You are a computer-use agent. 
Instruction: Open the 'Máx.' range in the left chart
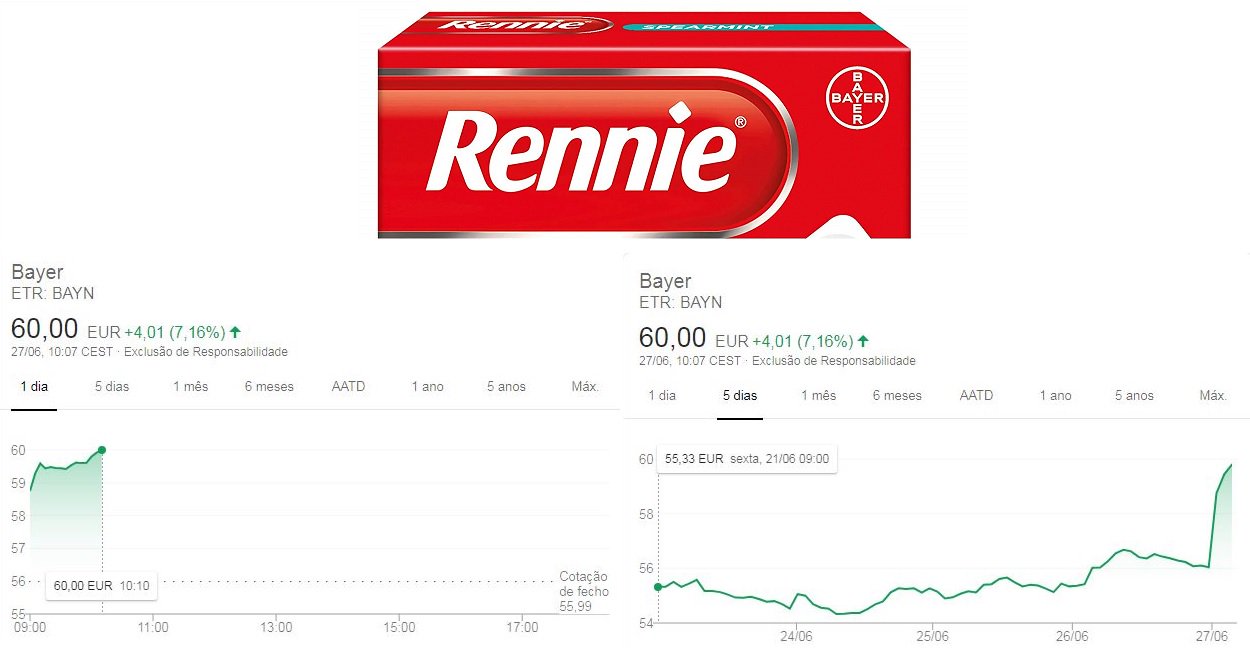click(x=585, y=386)
